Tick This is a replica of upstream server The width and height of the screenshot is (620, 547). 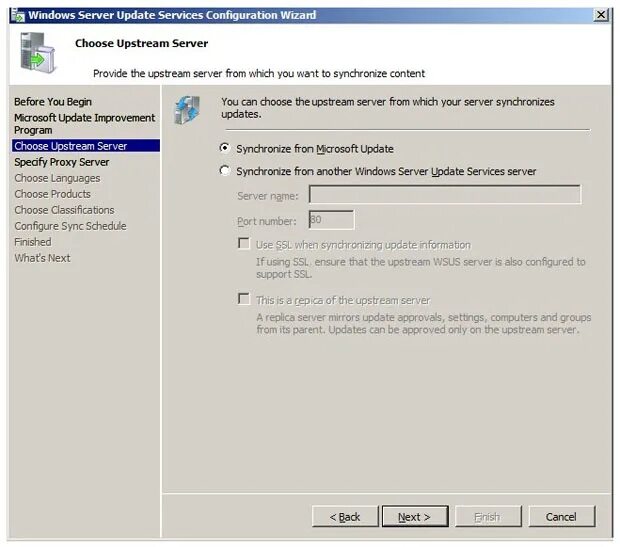click(244, 299)
